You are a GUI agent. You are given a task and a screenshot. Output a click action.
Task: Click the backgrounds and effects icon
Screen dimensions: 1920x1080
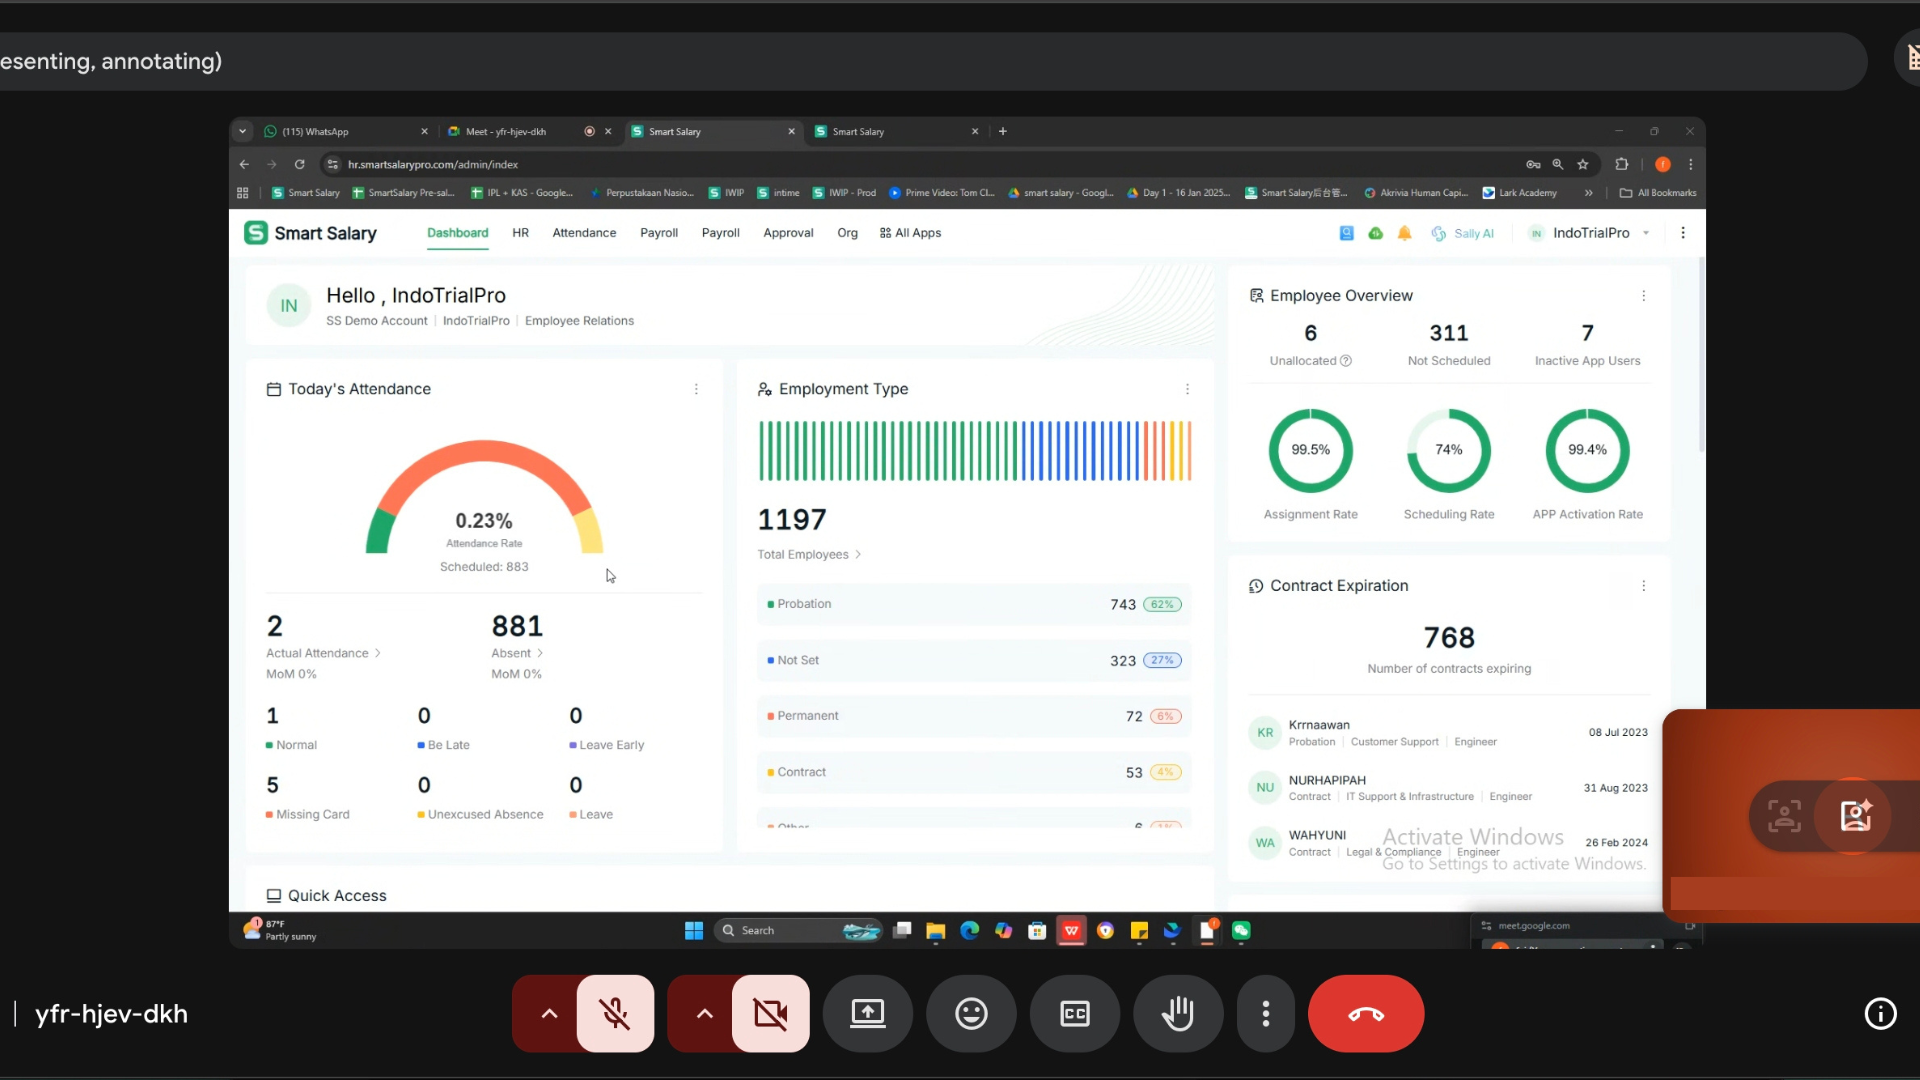tap(1856, 816)
